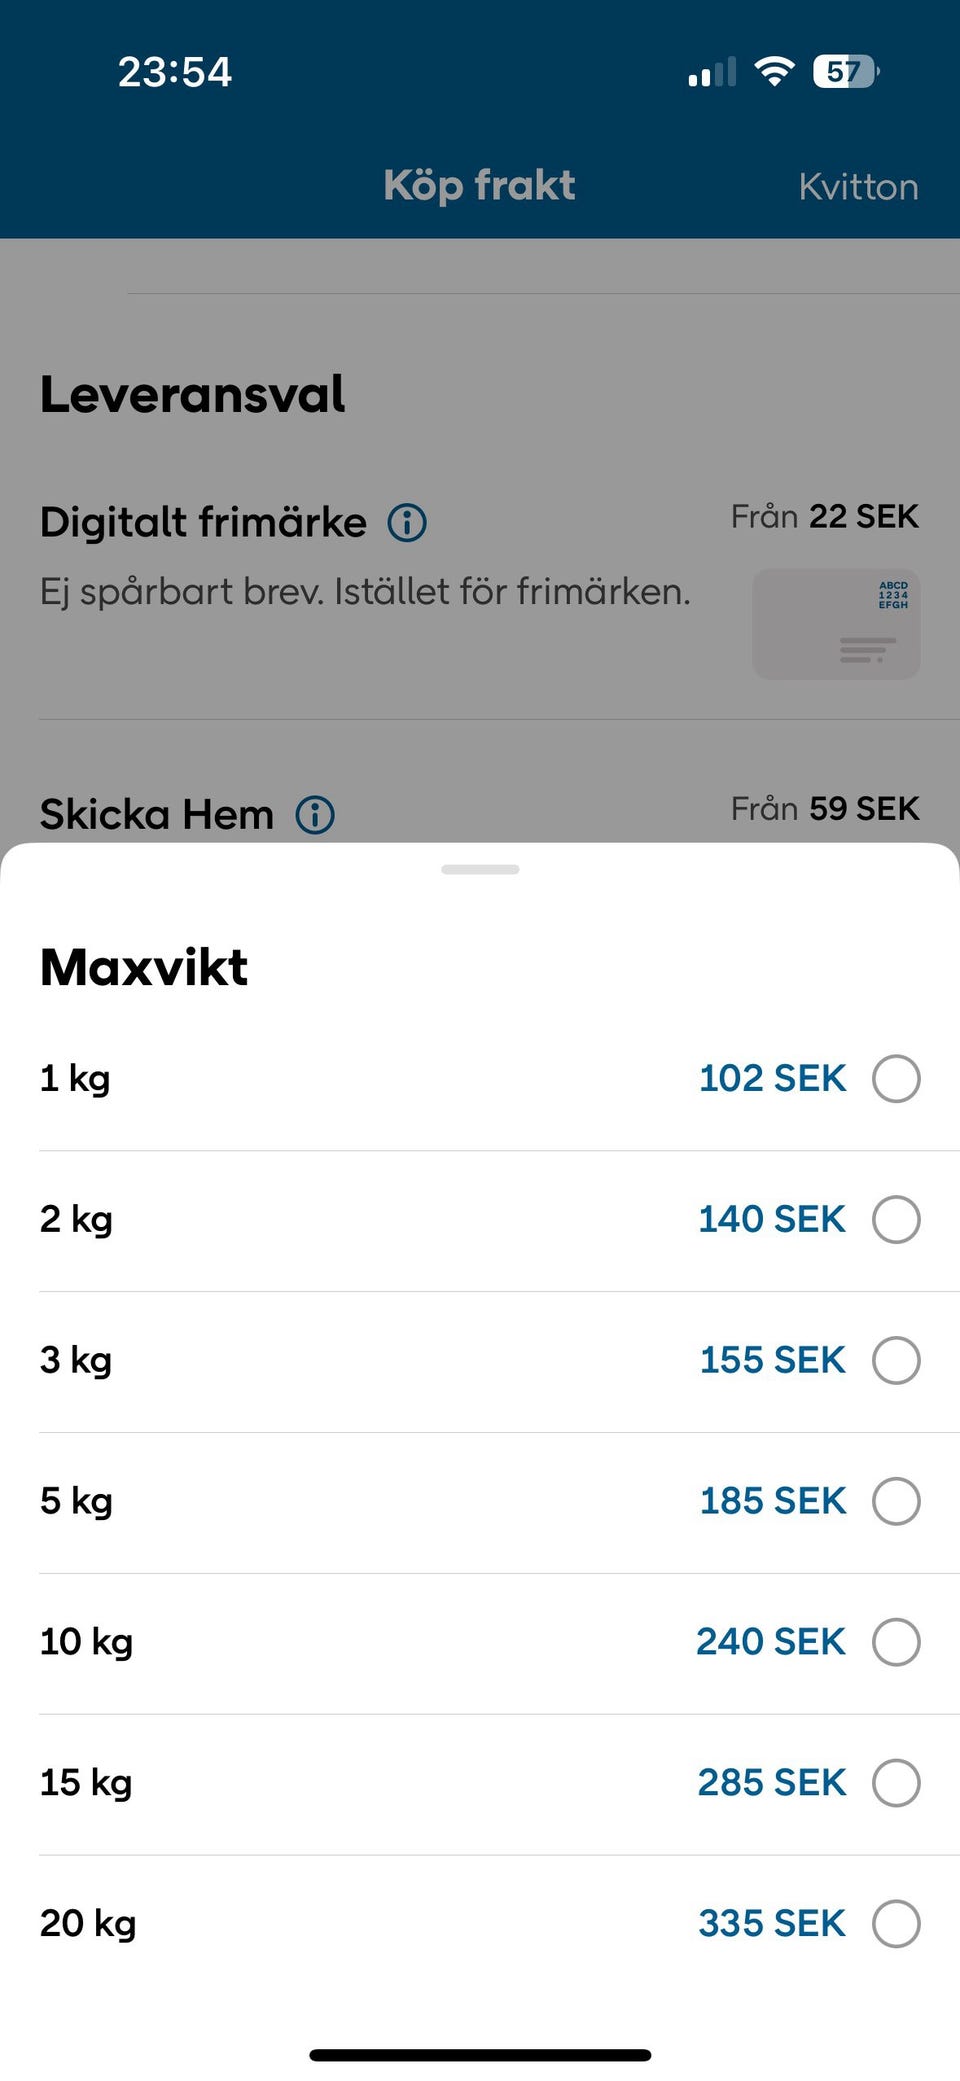Viewport: 960px width, 2081px height.
Task: Choose the 3 kg weight option
Action: pyautogui.click(x=896, y=1360)
